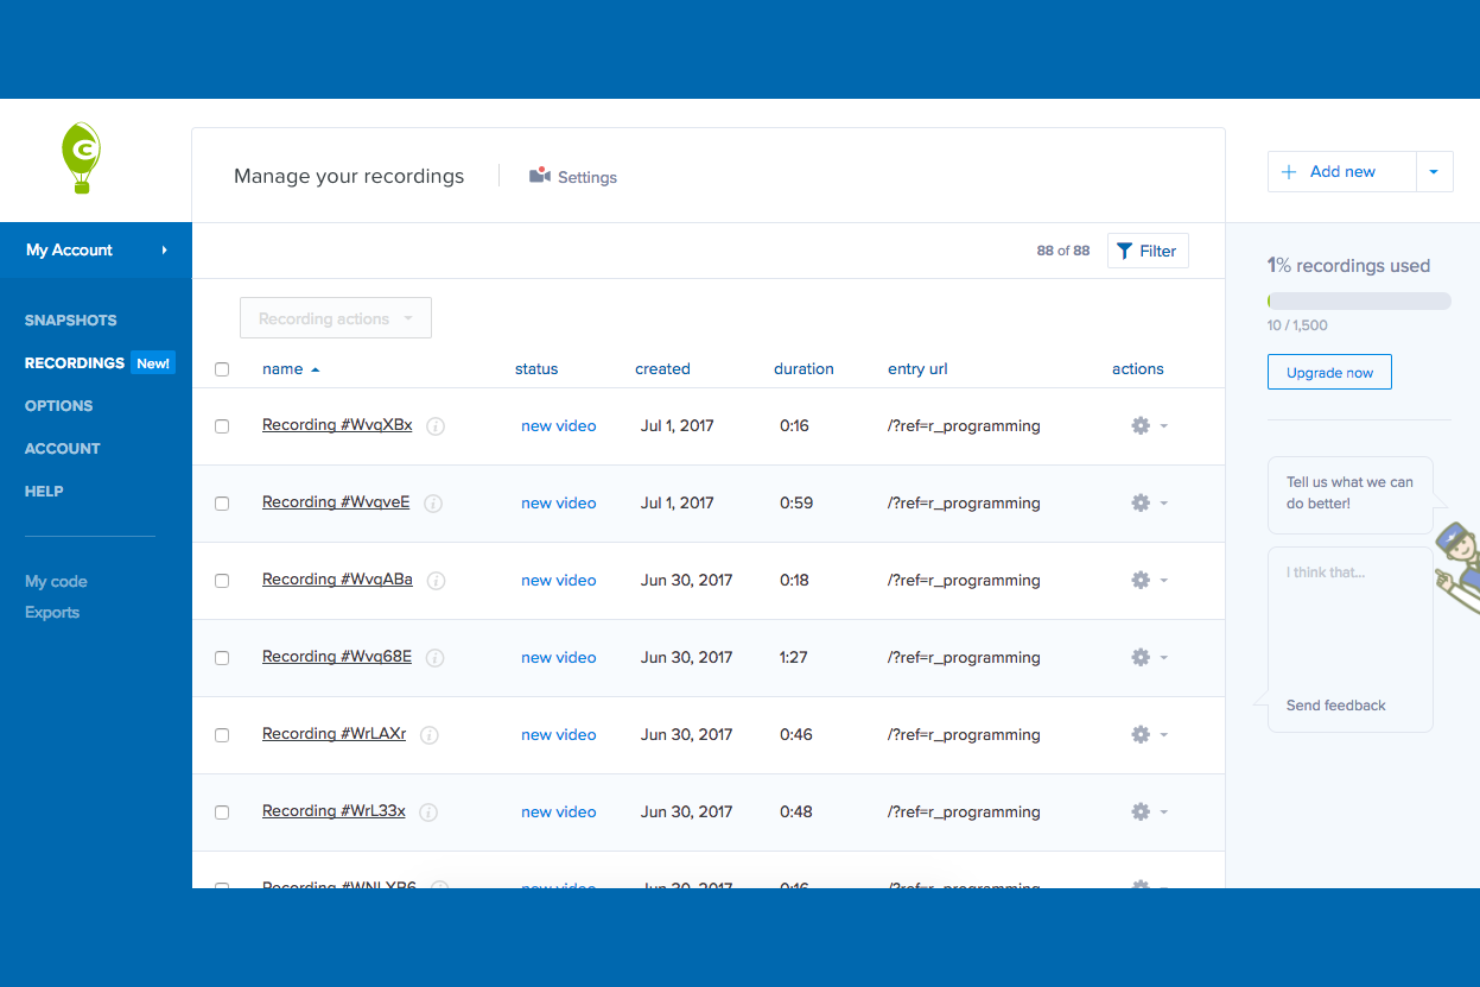Check the select-all checkbox in the table header
Screen dimensions: 1480x987
tap(222, 369)
